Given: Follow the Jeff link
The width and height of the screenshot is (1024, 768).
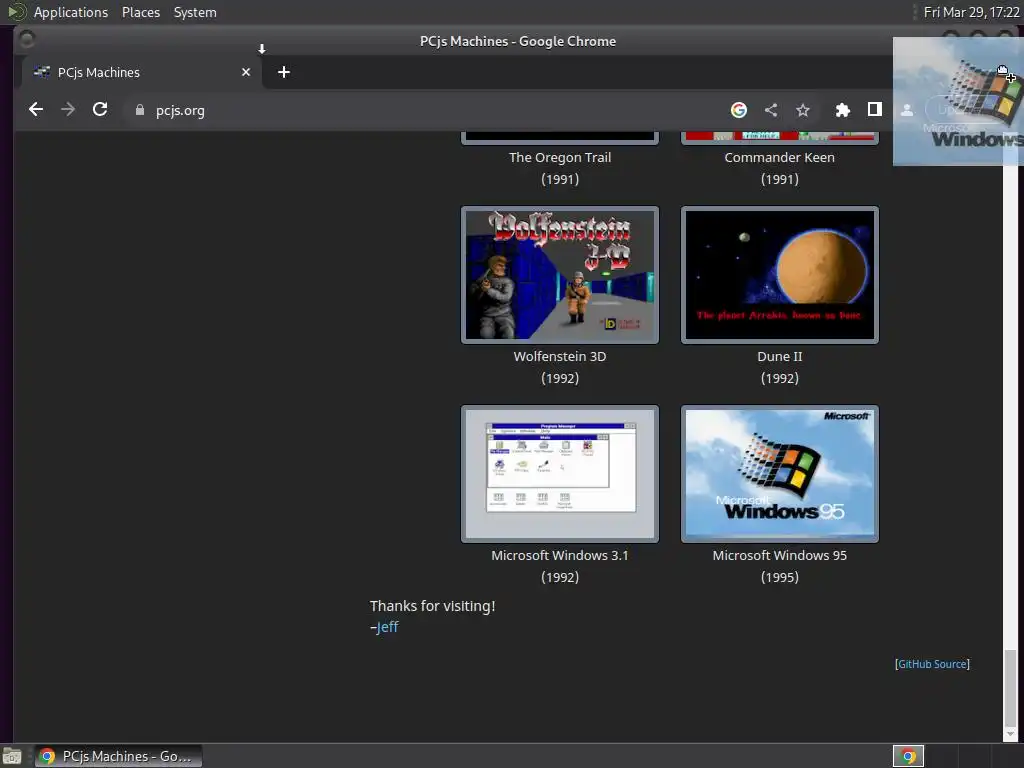Looking at the screenshot, I should click(x=387, y=627).
